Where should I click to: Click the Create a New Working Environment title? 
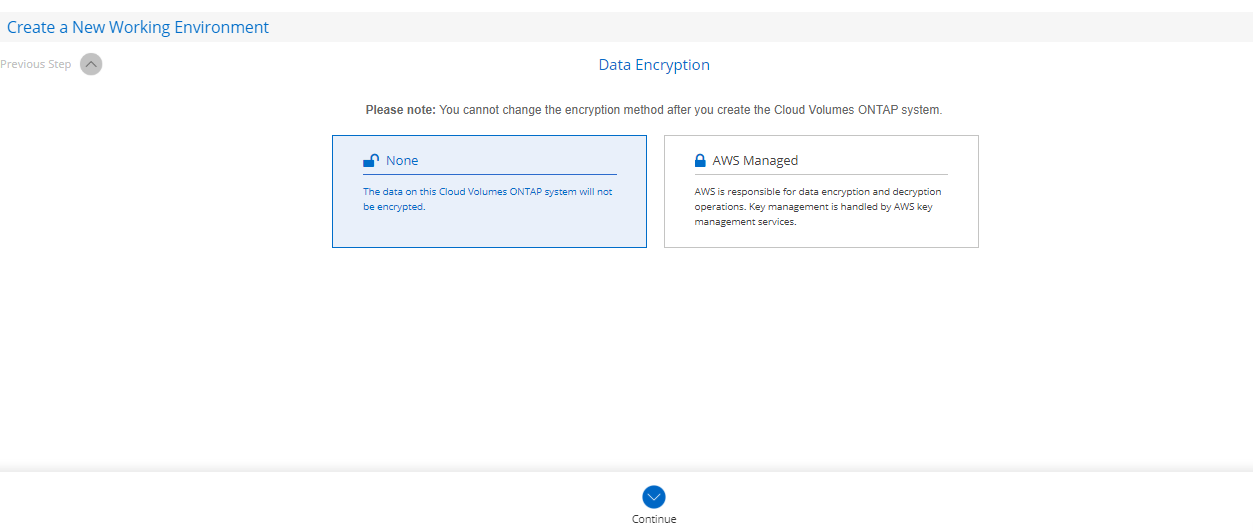(x=138, y=27)
